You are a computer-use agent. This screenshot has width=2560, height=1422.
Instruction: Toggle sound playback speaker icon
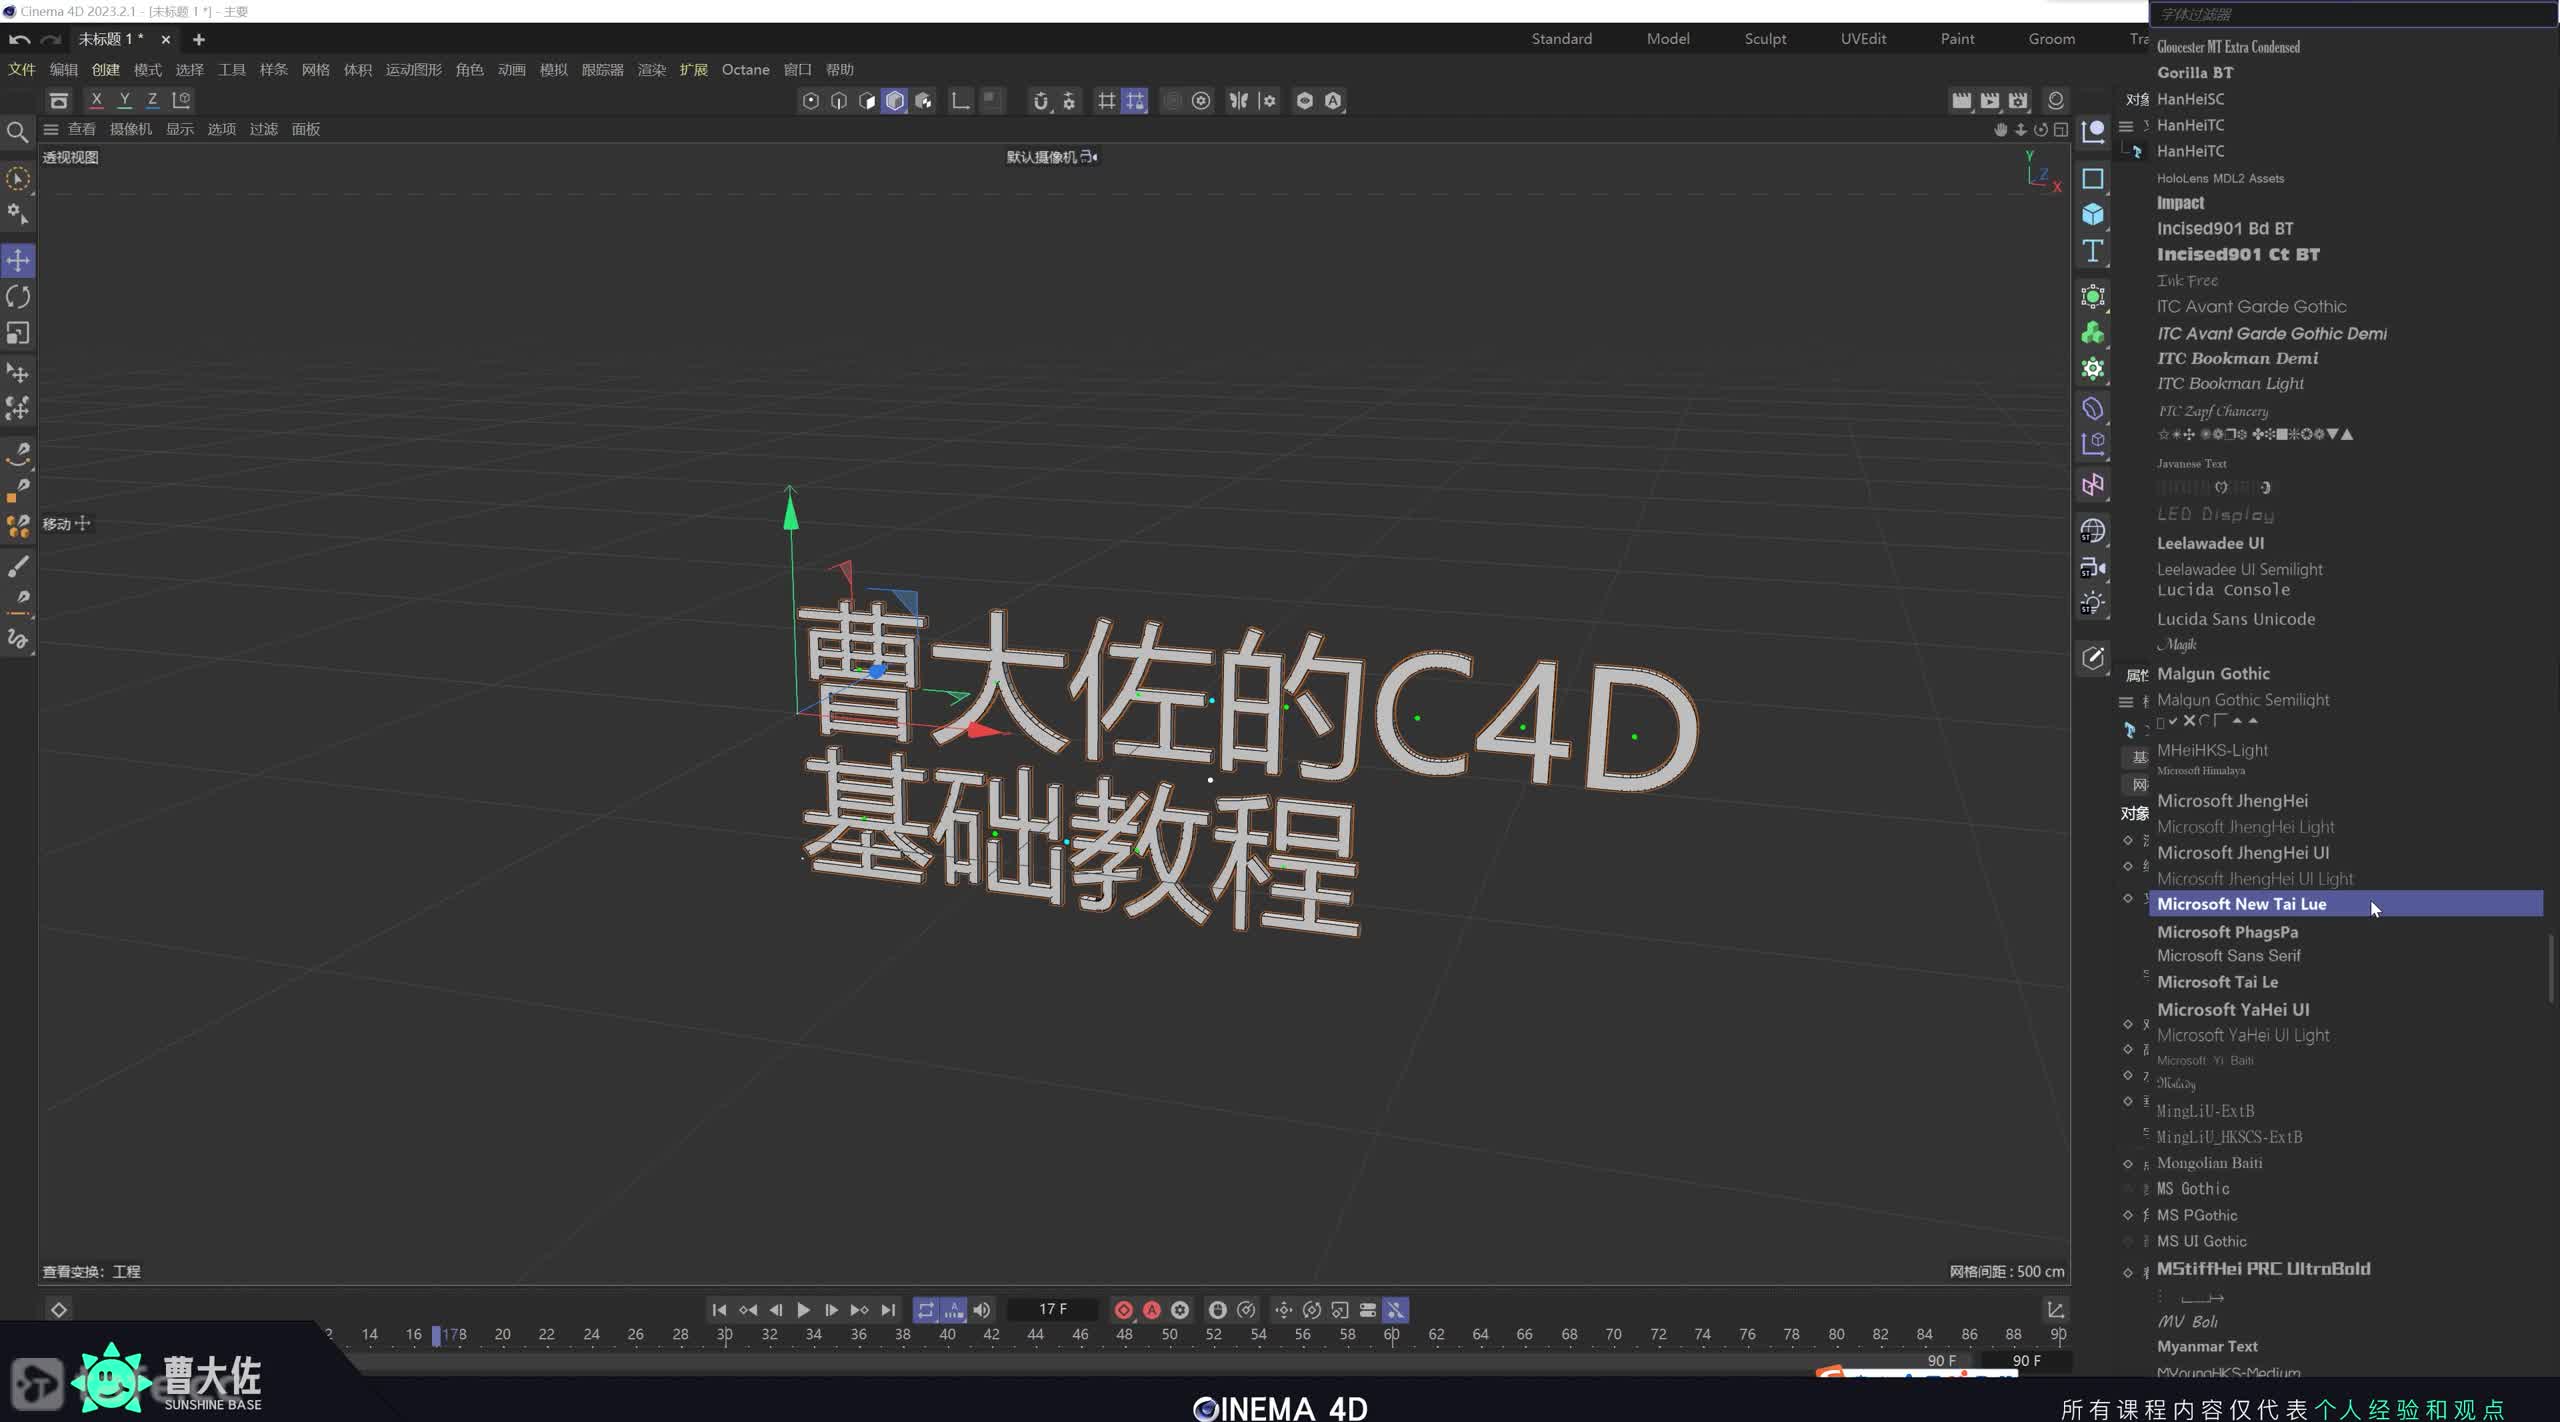[x=982, y=1310]
